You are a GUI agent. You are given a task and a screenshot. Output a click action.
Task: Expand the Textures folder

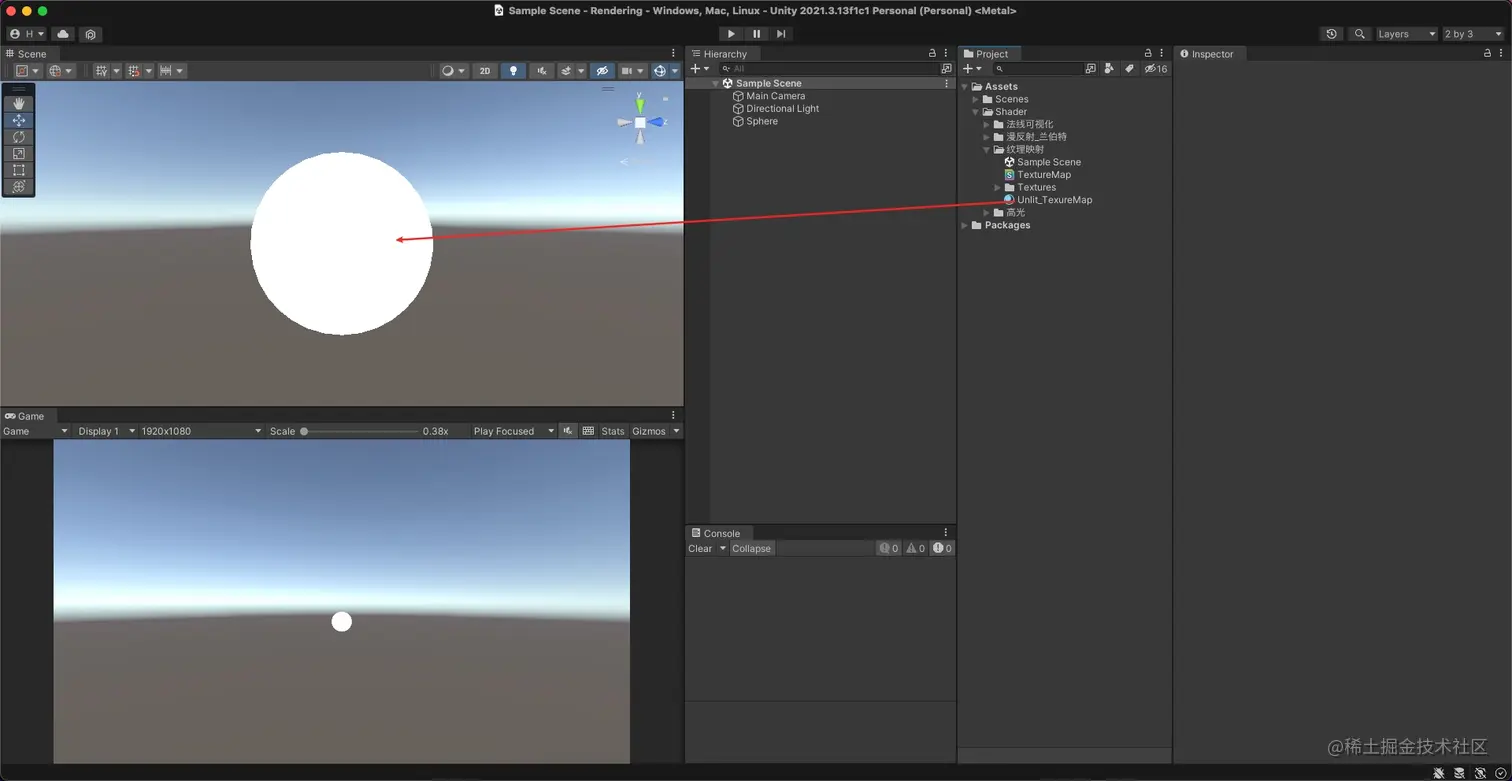point(998,188)
